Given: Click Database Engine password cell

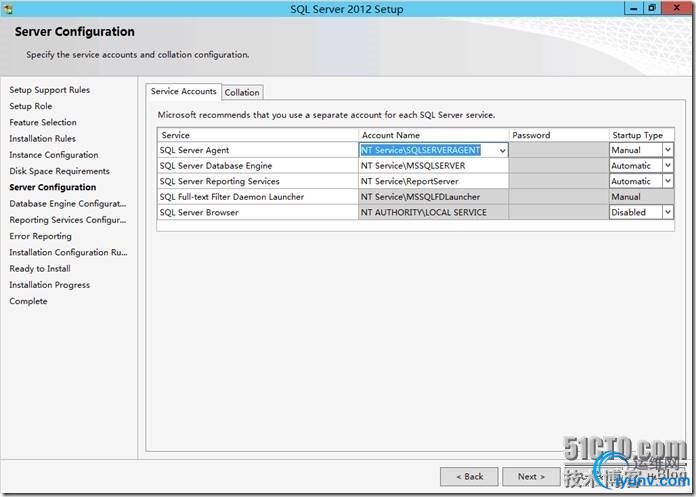Looking at the screenshot, I should (x=559, y=166).
